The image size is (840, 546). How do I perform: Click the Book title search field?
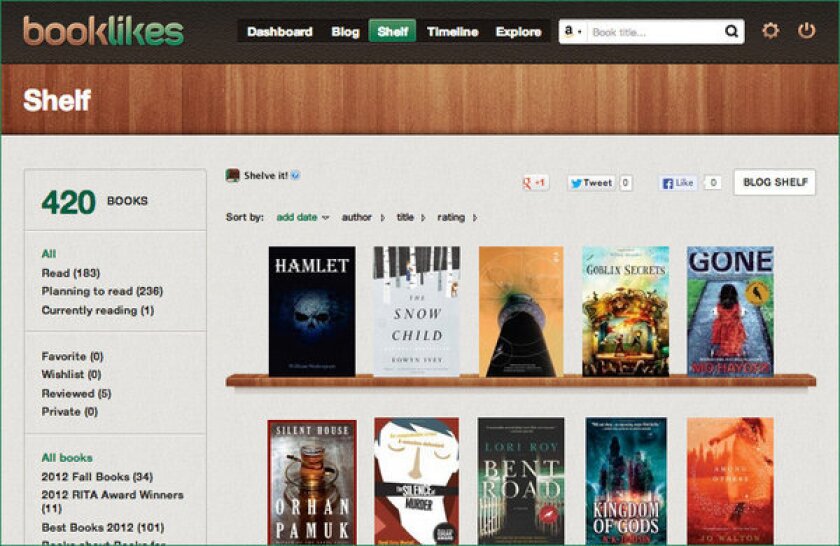click(655, 32)
